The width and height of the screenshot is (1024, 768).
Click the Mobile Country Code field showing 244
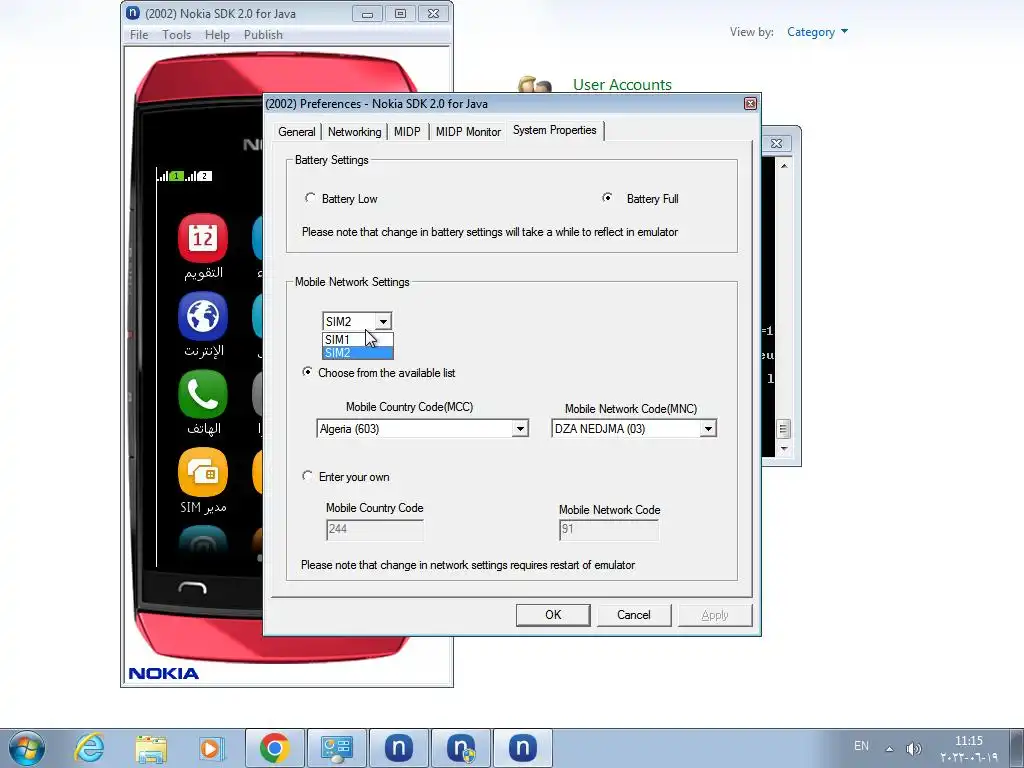click(x=375, y=529)
